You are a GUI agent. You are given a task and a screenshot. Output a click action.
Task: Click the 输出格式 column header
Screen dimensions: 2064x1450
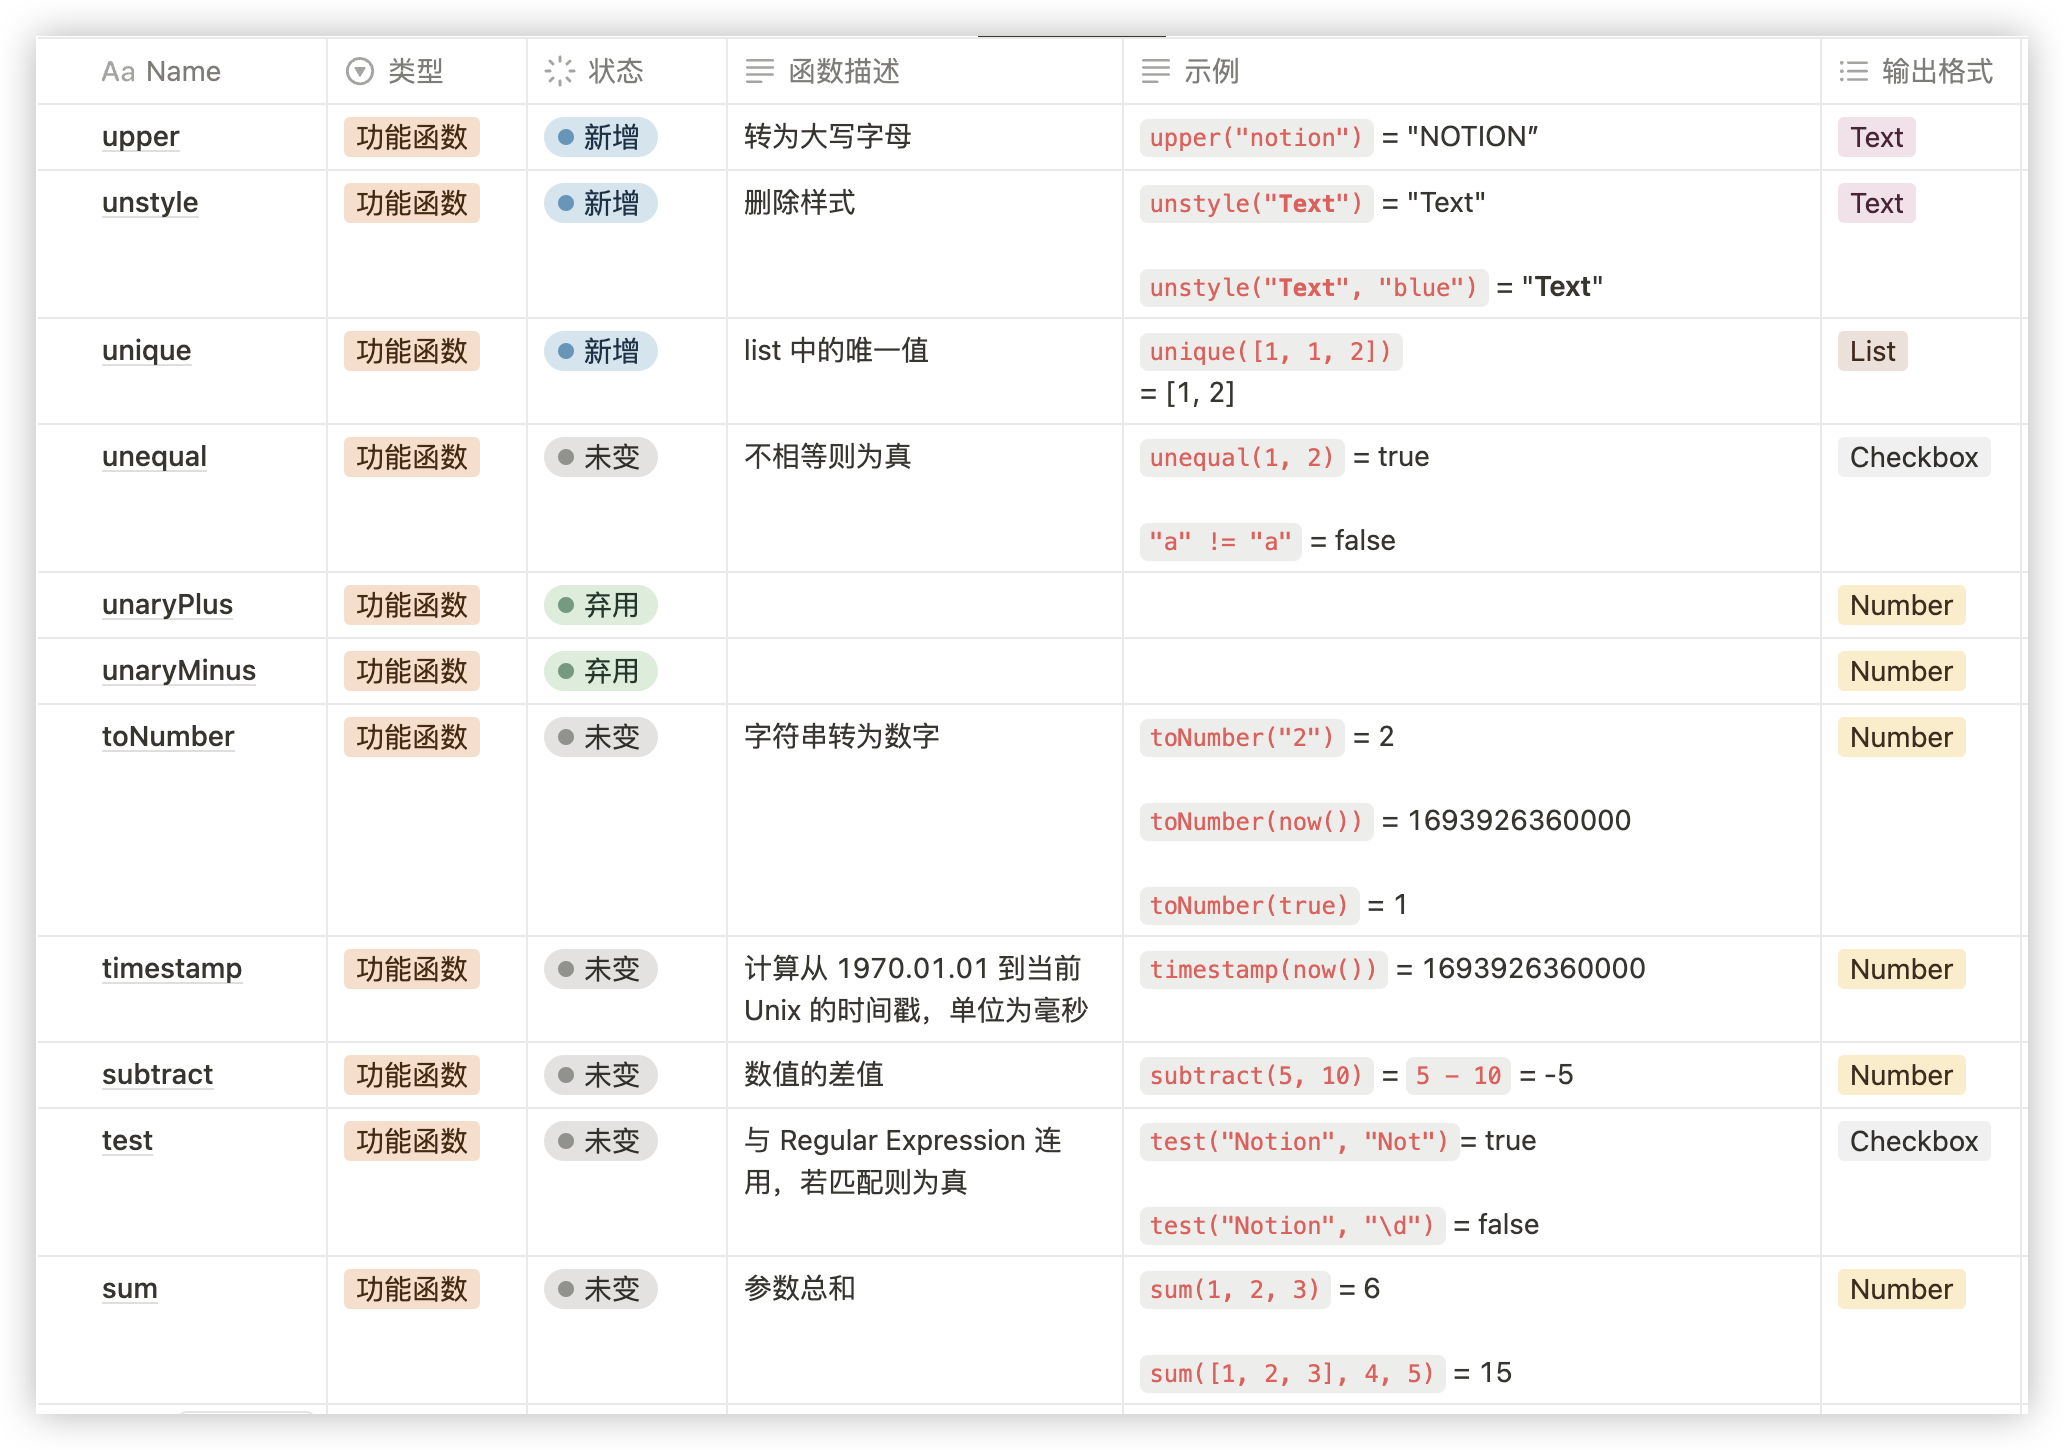(x=1936, y=71)
